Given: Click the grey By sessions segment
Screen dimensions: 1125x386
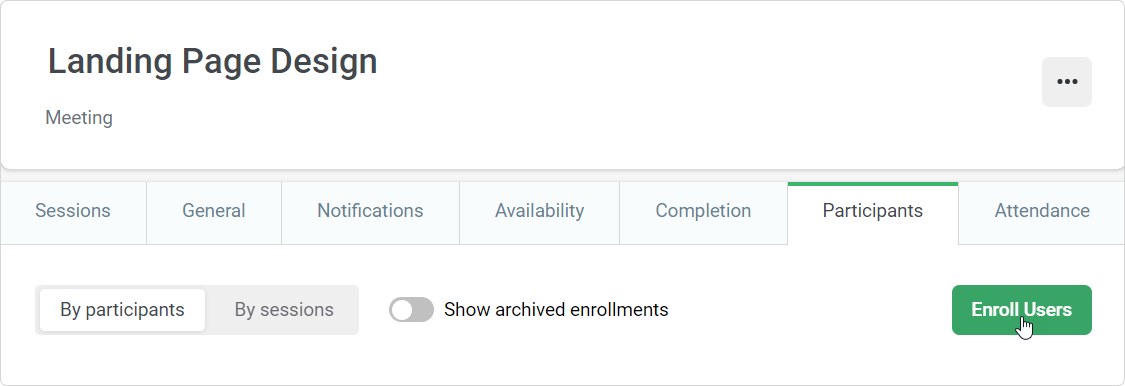Looking at the screenshot, I should [284, 310].
